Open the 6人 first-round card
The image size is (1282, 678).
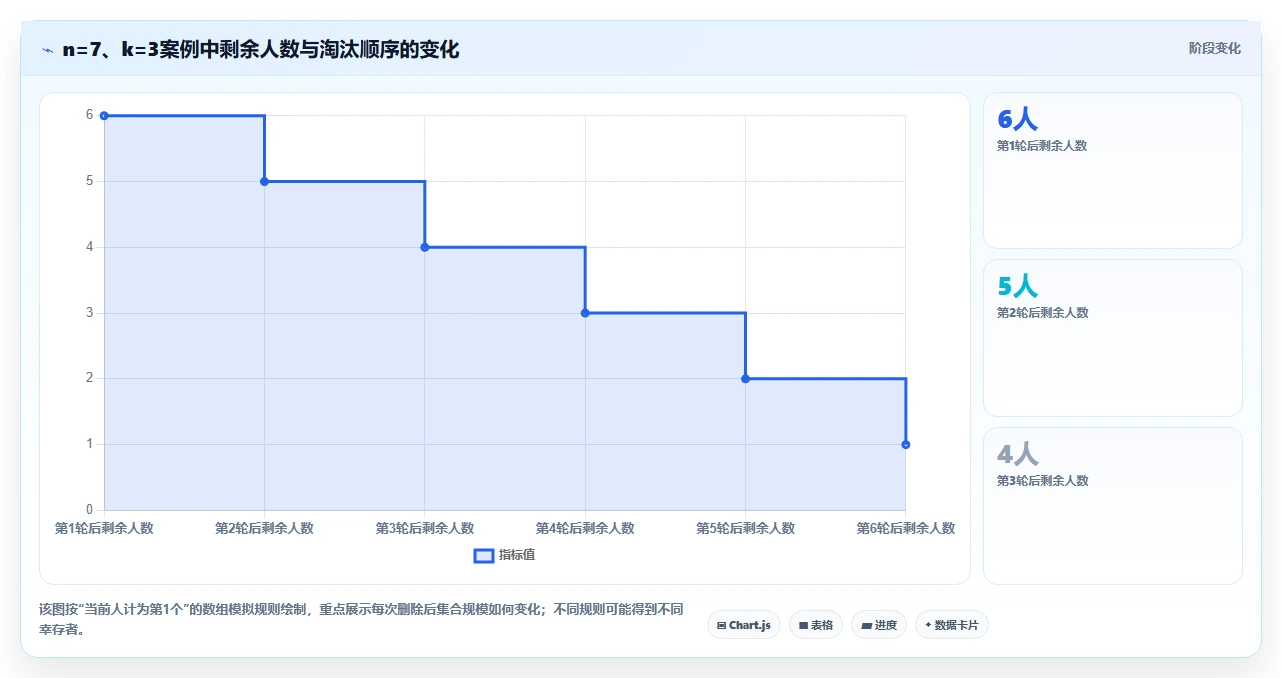tap(1113, 170)
